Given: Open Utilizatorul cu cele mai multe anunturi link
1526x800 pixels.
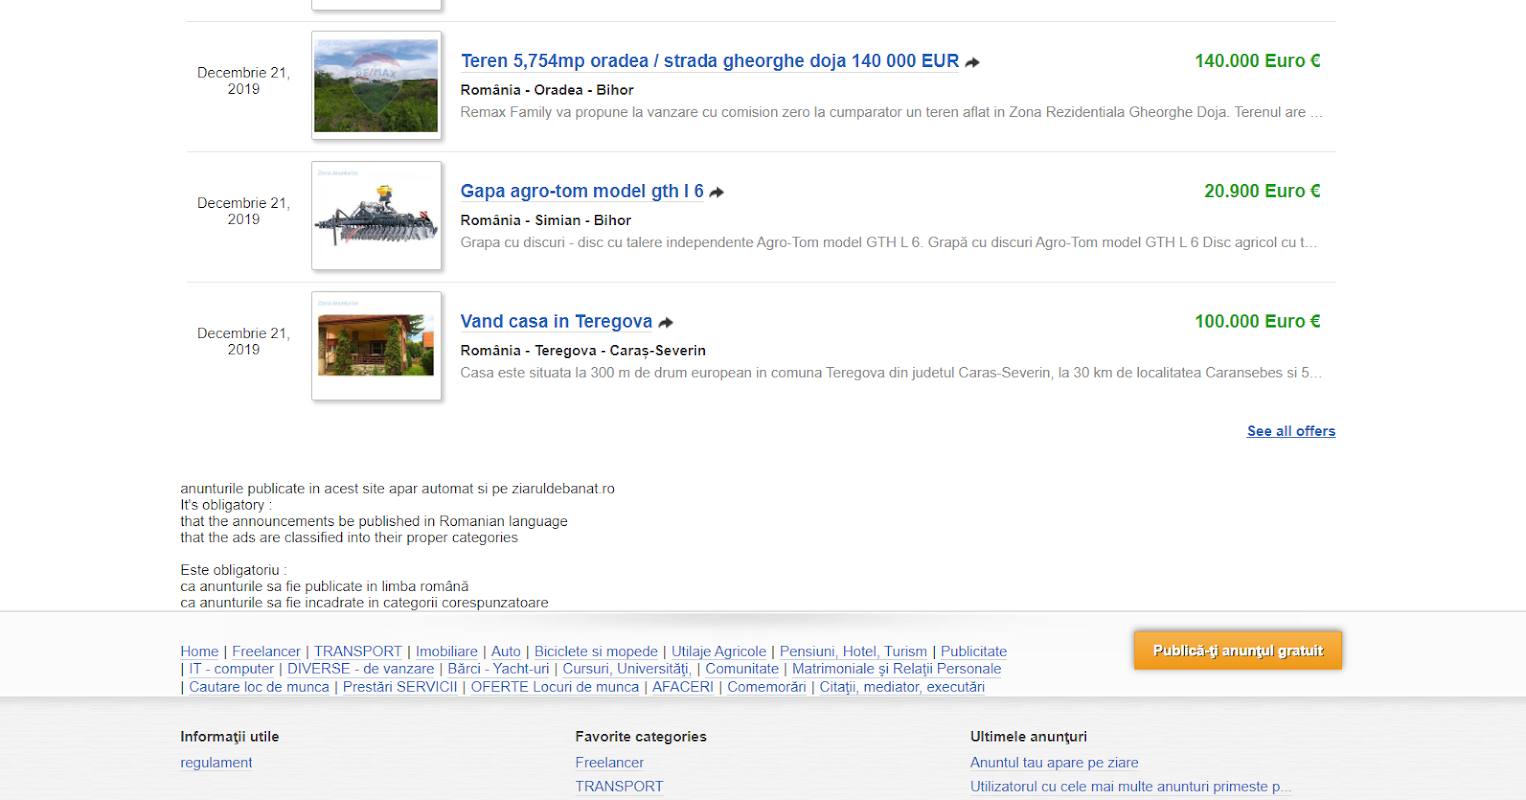Looking at the screenshot, I should coord(1131,787).
